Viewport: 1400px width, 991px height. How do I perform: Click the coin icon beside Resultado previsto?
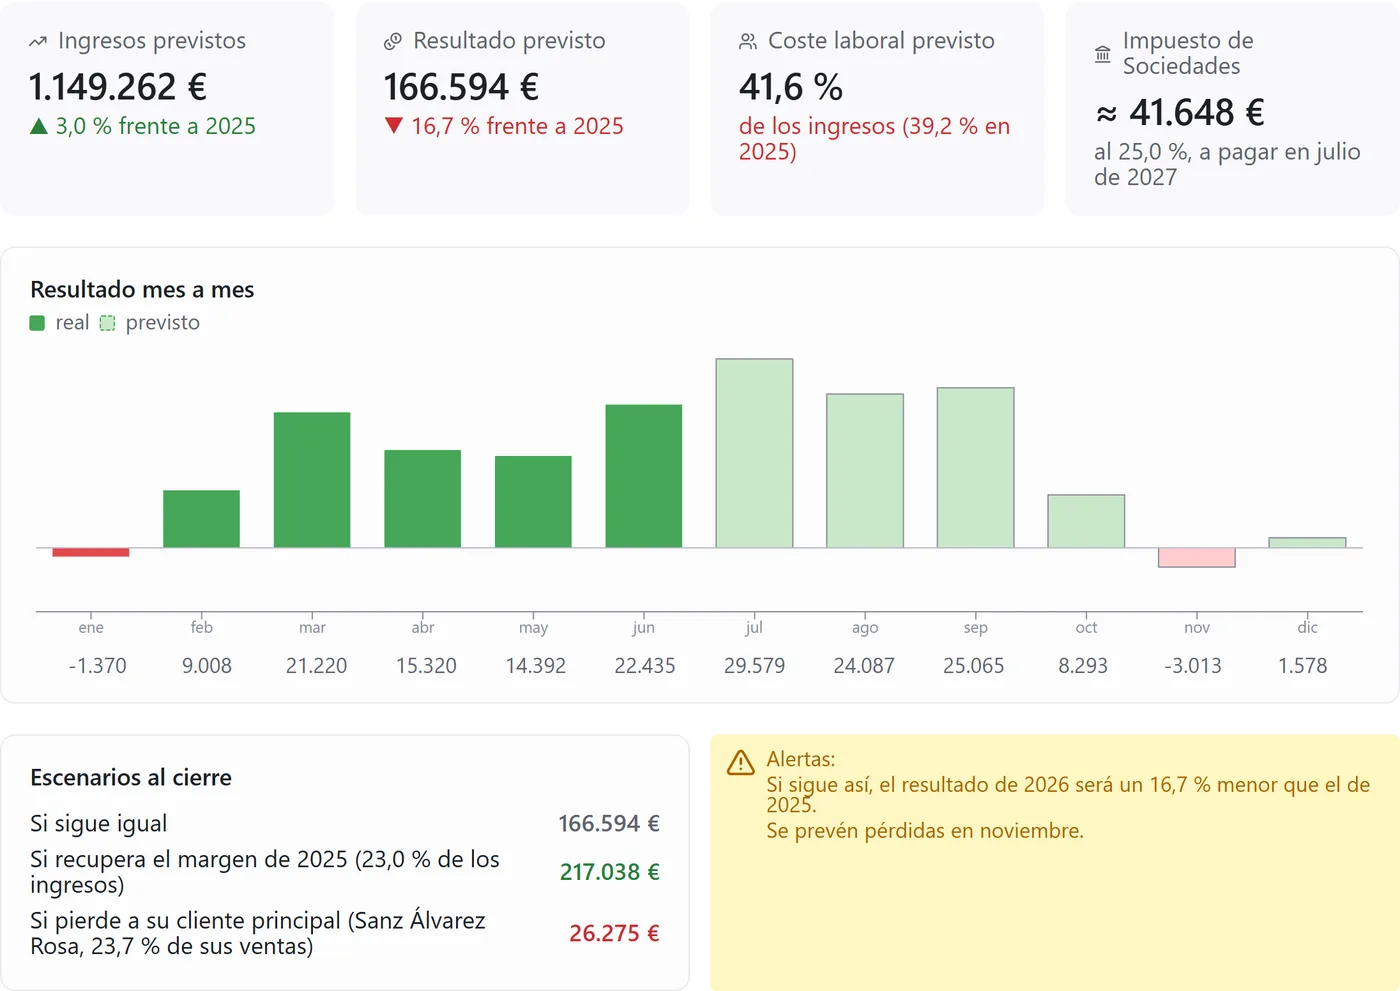click(x=393, y=42)
